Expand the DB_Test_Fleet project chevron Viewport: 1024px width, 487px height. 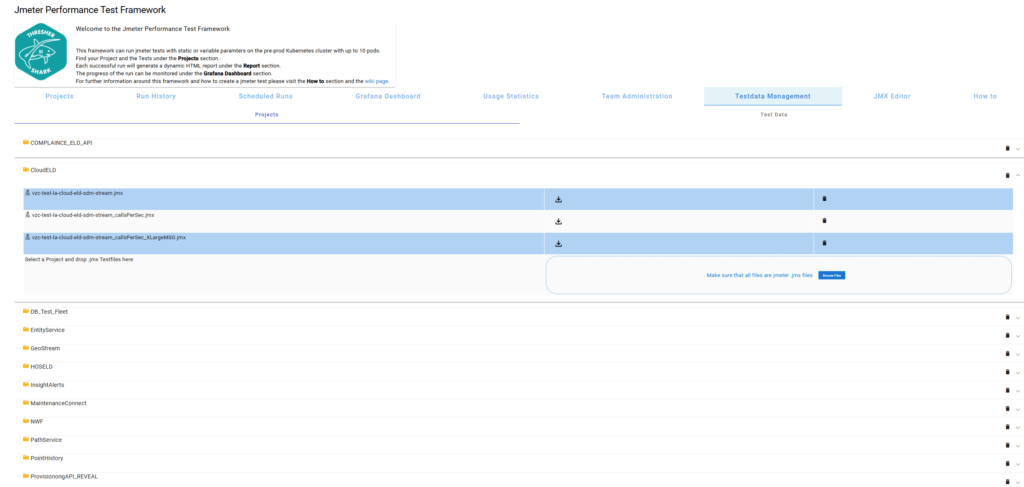1017,318
